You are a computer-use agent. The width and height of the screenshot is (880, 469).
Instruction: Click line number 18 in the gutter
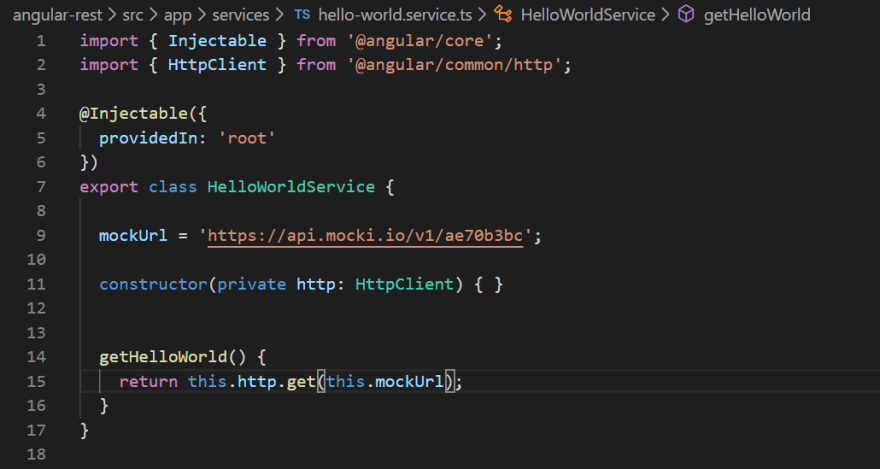click(x=36, y=454)
